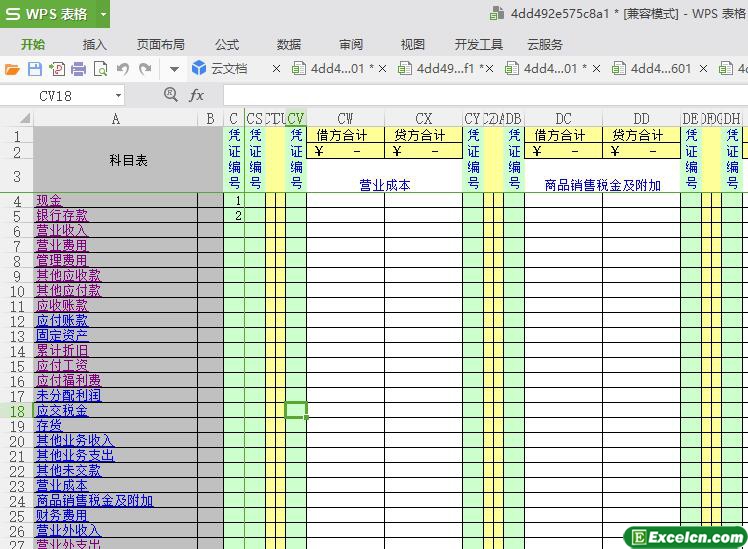Open the WPS 表格 application menu arrow
The image size is (748, 549).
(103, 15)
